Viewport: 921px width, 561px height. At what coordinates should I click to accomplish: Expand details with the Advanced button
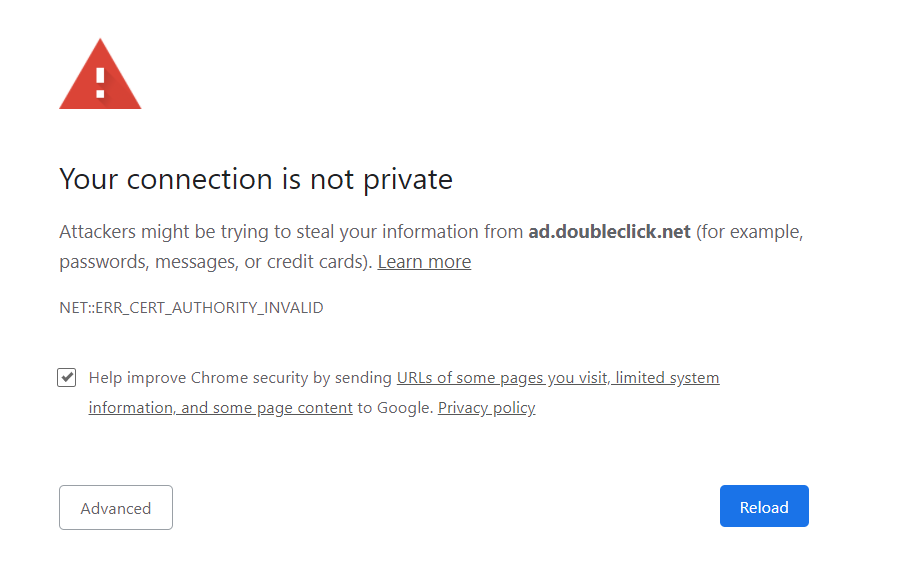point(116,508)
